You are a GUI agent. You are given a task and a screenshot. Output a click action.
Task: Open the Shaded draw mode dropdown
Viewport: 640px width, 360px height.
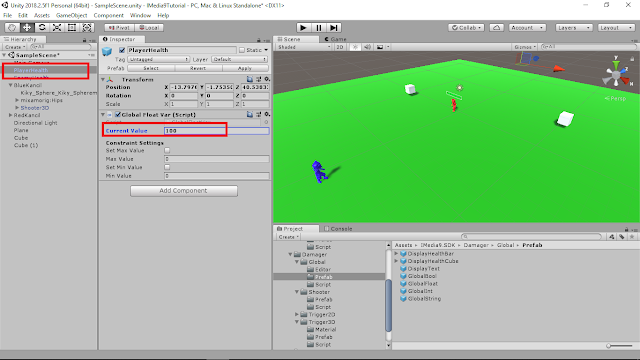coord(304,47)
